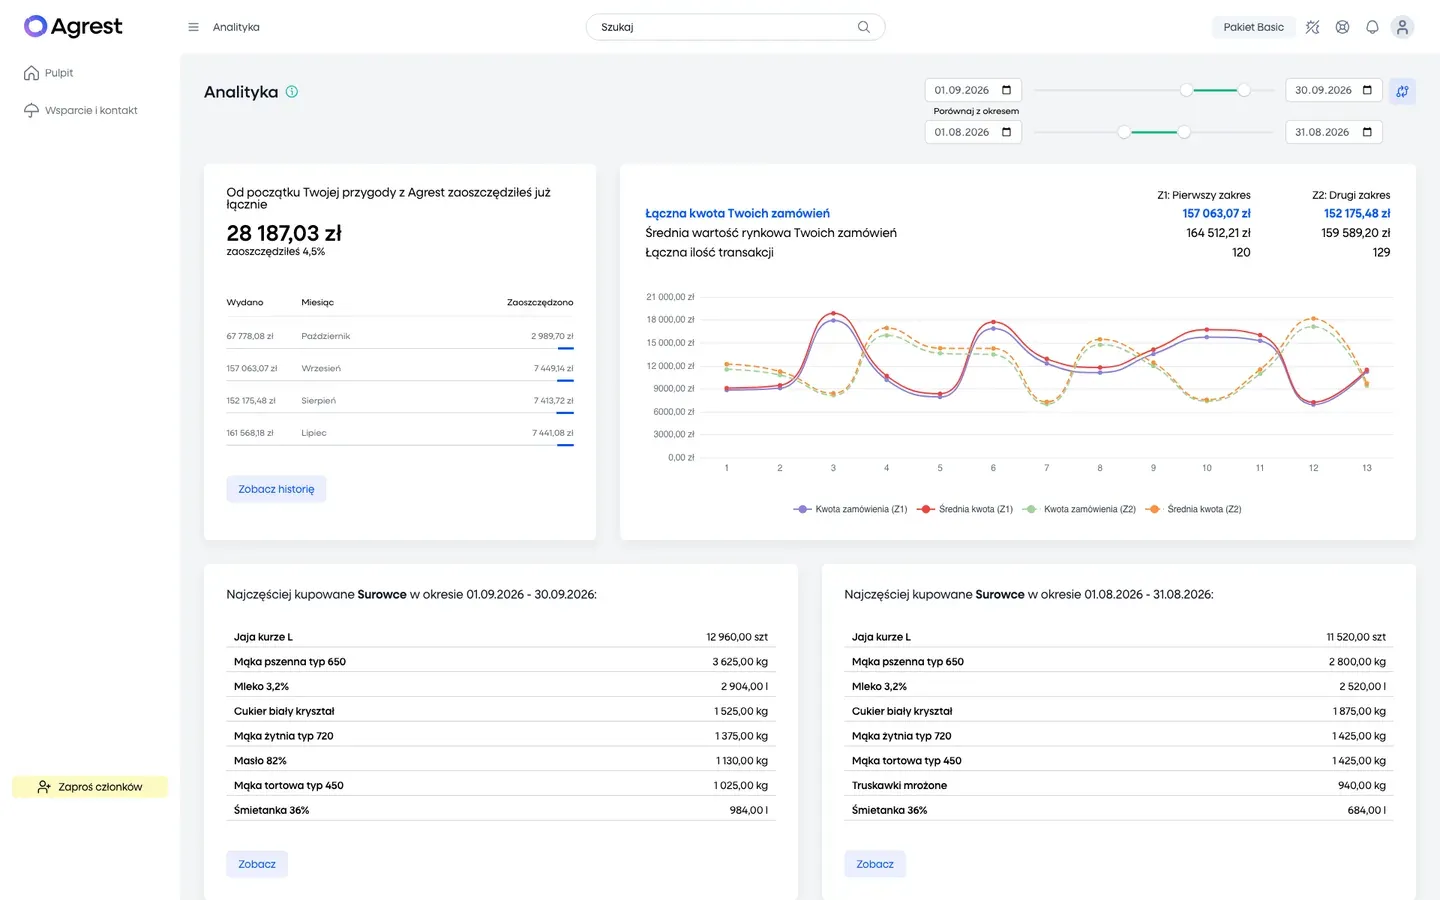
Task: Click the 28 187,03 zł total savings amount
Action: 284,233
